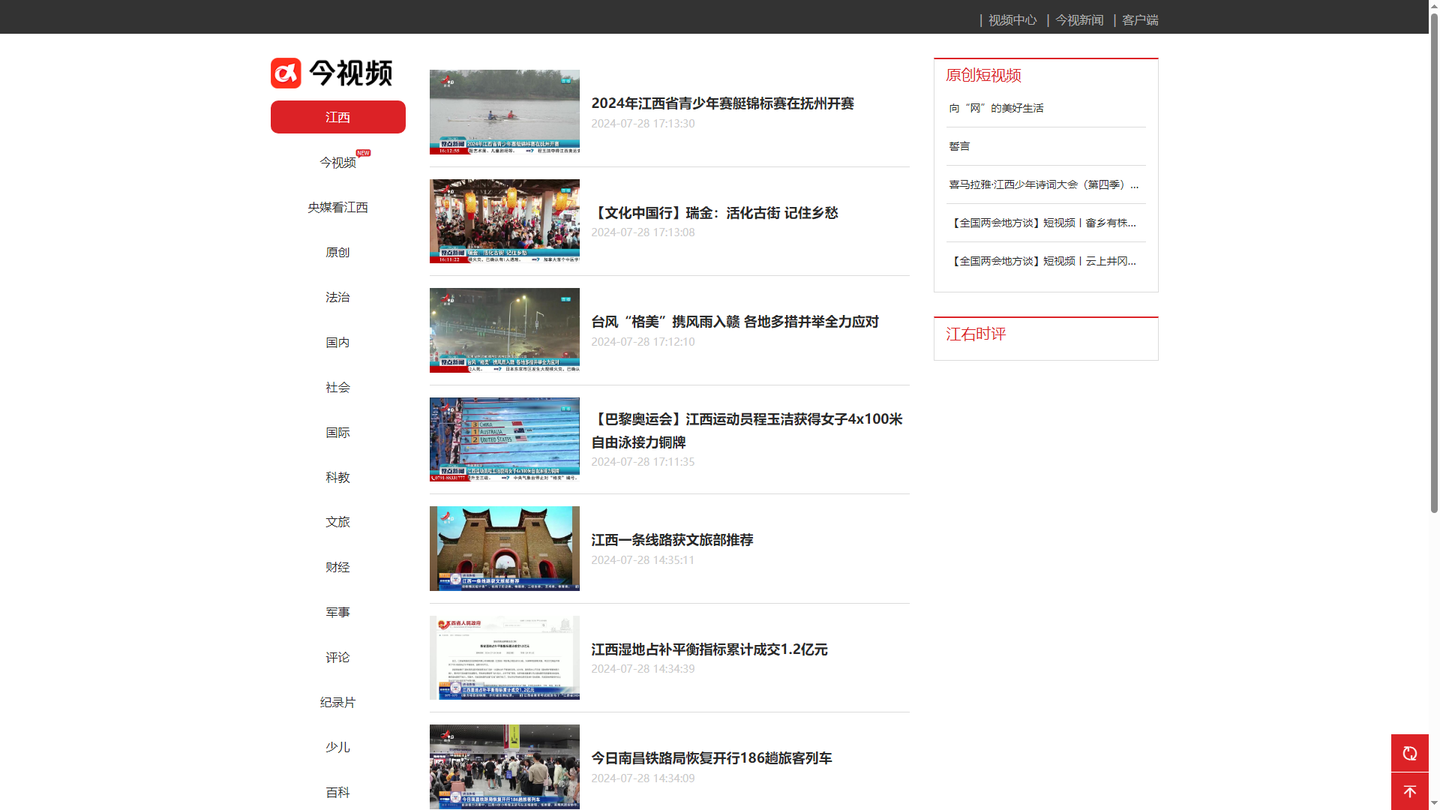
Task: Open 今视新闻 in top bar
Action: click(x=1079, y=20)
